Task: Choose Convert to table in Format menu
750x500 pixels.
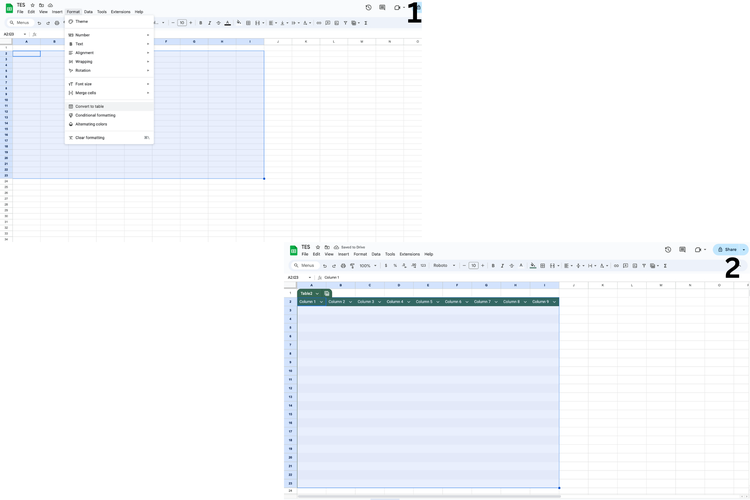Action: tap(90, 106)
